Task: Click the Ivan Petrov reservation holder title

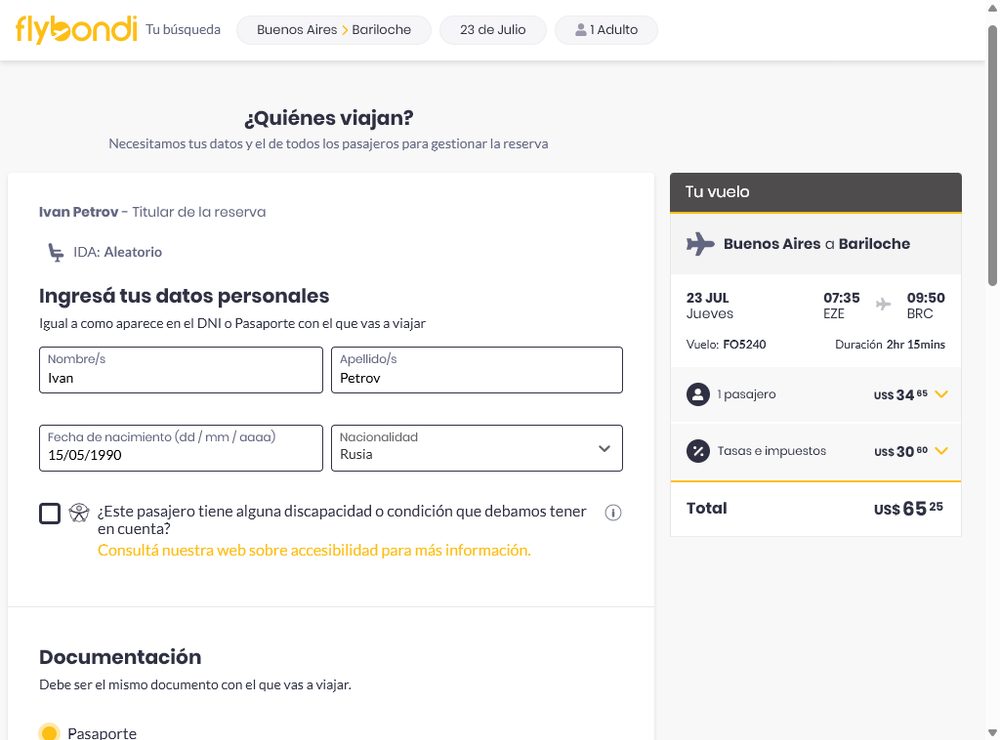Action: tap(152, 212)
